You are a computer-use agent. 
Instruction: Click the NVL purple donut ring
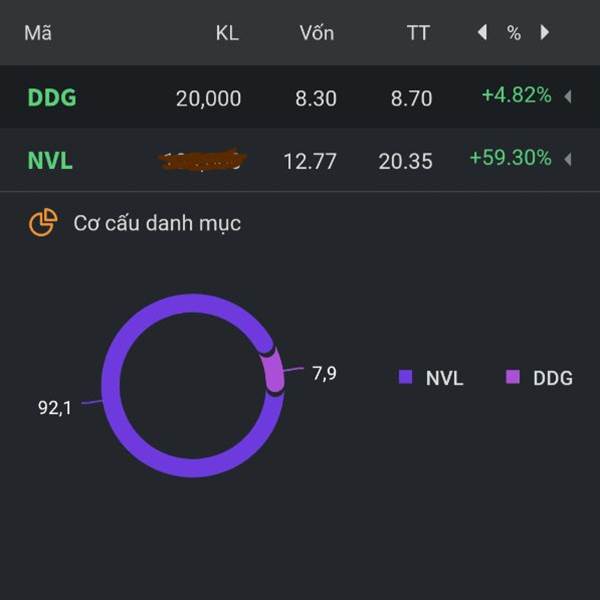pos(111,386)
